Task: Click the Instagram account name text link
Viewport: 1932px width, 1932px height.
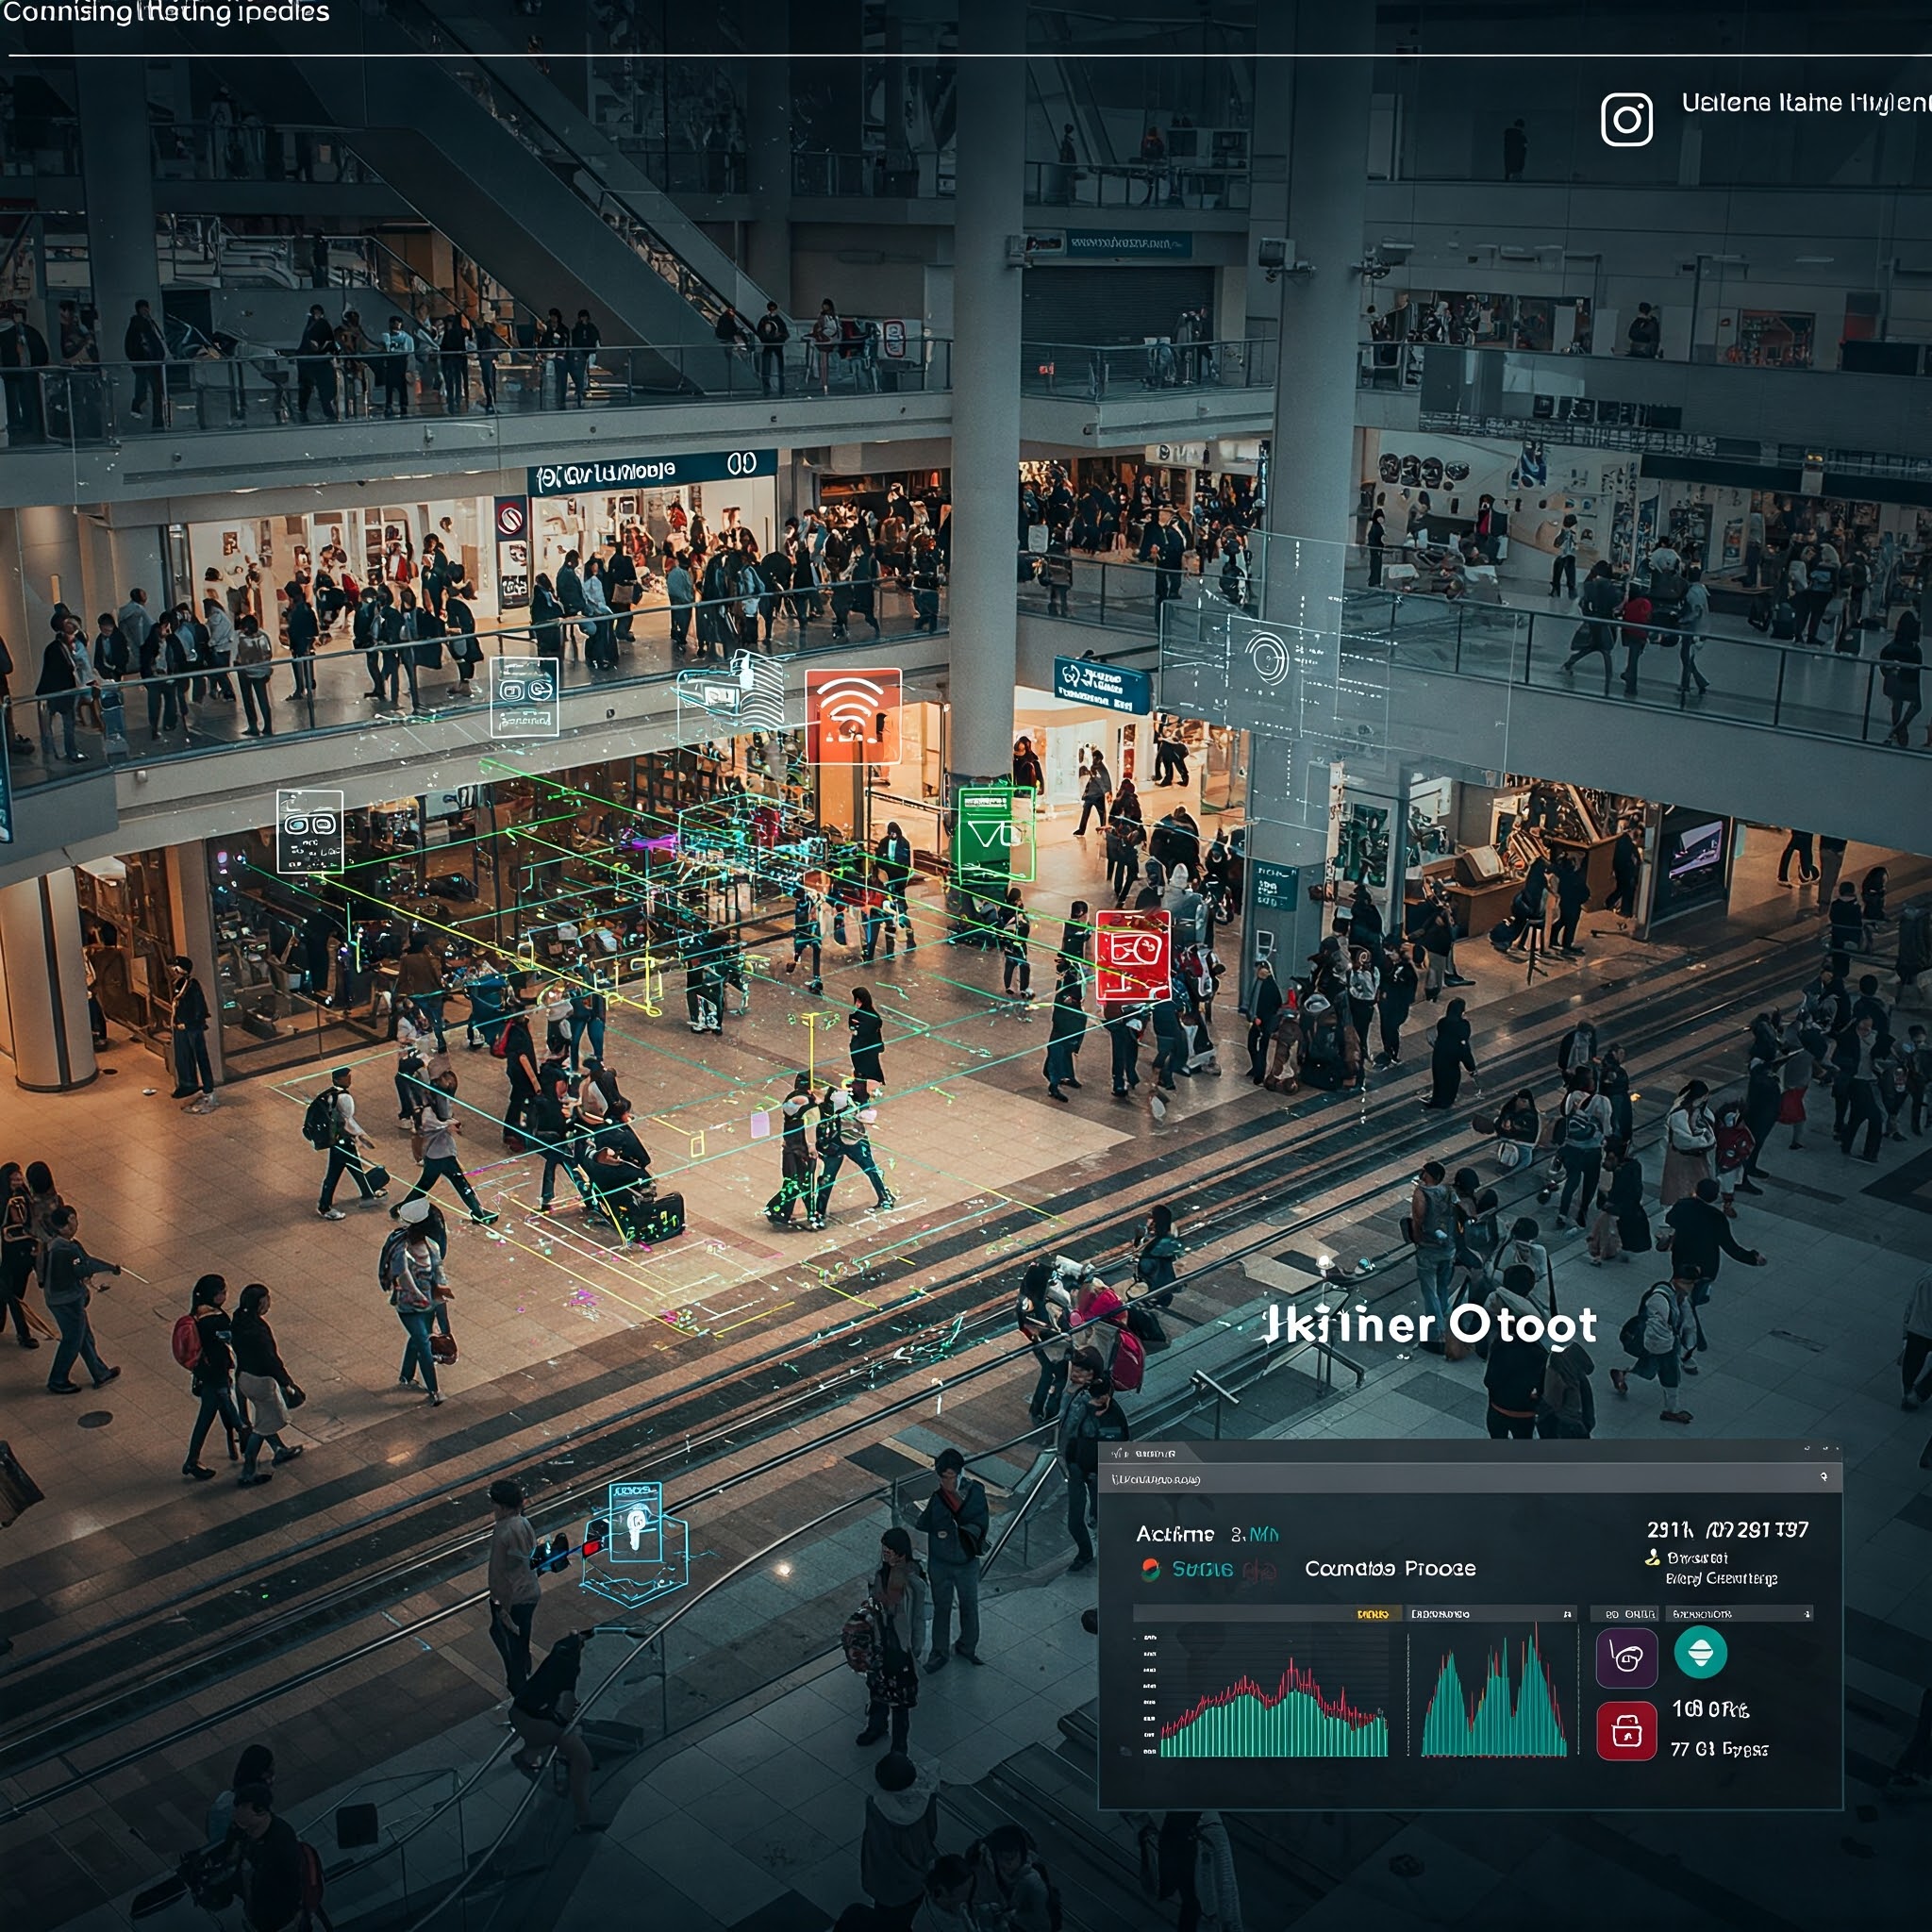Action: point(1805,103)
